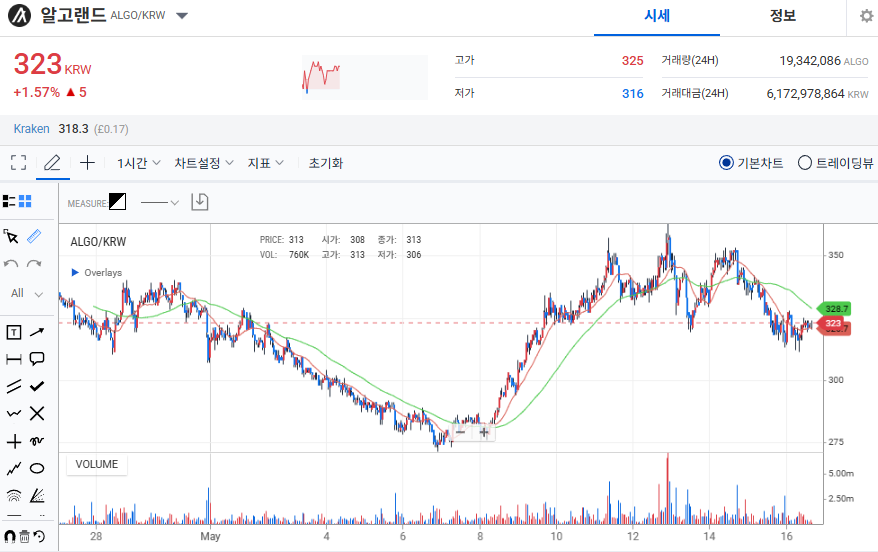Switch drawing palette to grid view icon

[x=25, y=201]
